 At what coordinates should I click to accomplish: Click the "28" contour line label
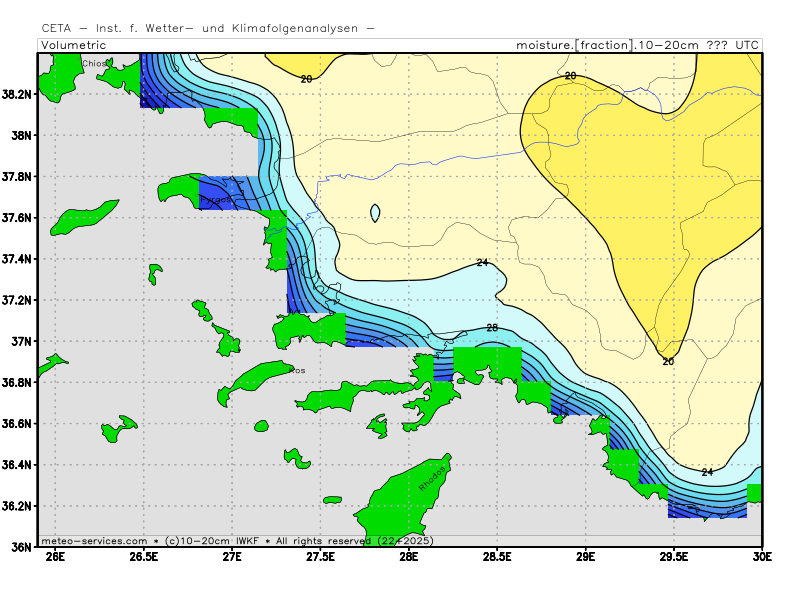(x=492, y=328)
